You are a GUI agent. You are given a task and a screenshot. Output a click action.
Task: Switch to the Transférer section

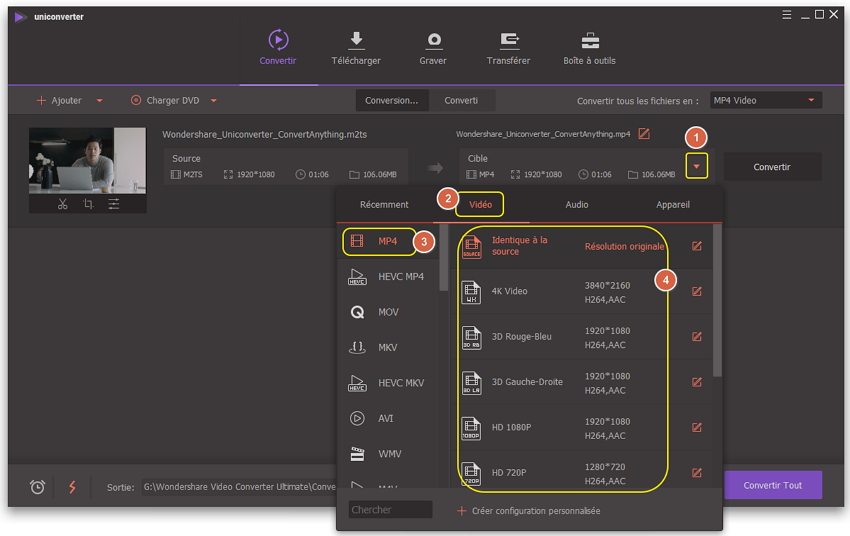(x=508, y=48)
